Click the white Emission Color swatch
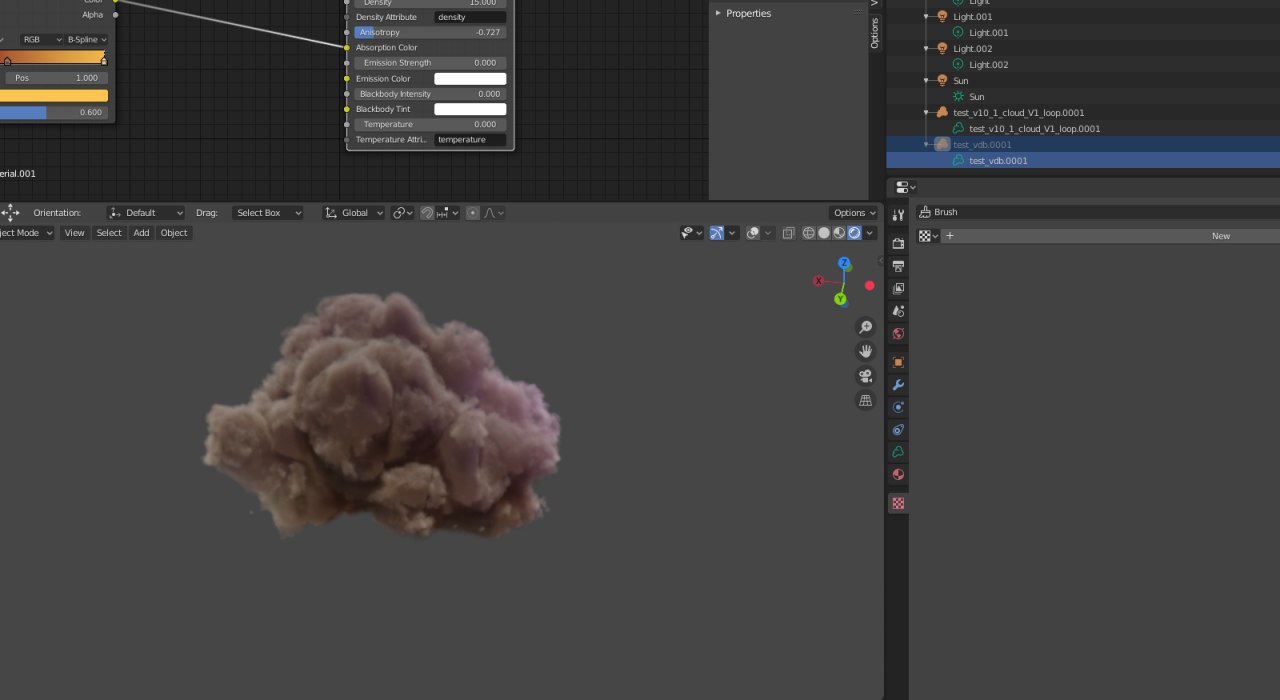Viewport: 1280px width, 700px height. [470, 79]
